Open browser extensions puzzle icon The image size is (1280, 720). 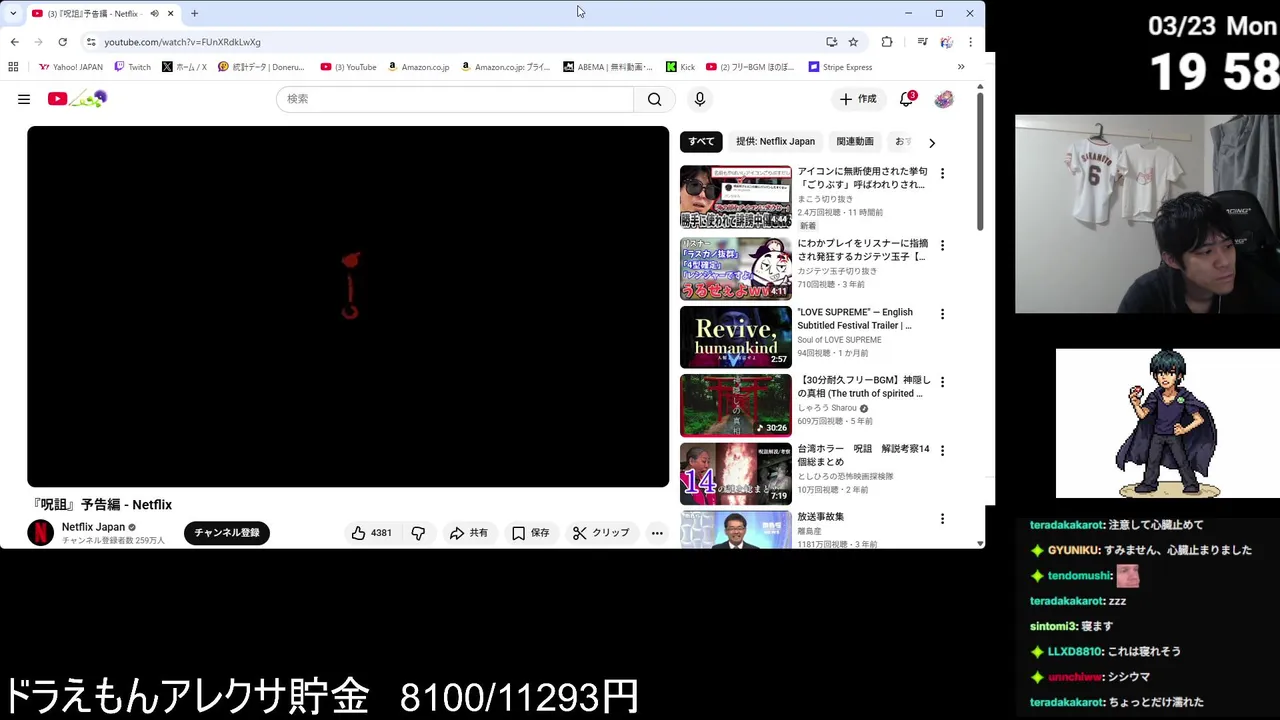tap(887, 42)
